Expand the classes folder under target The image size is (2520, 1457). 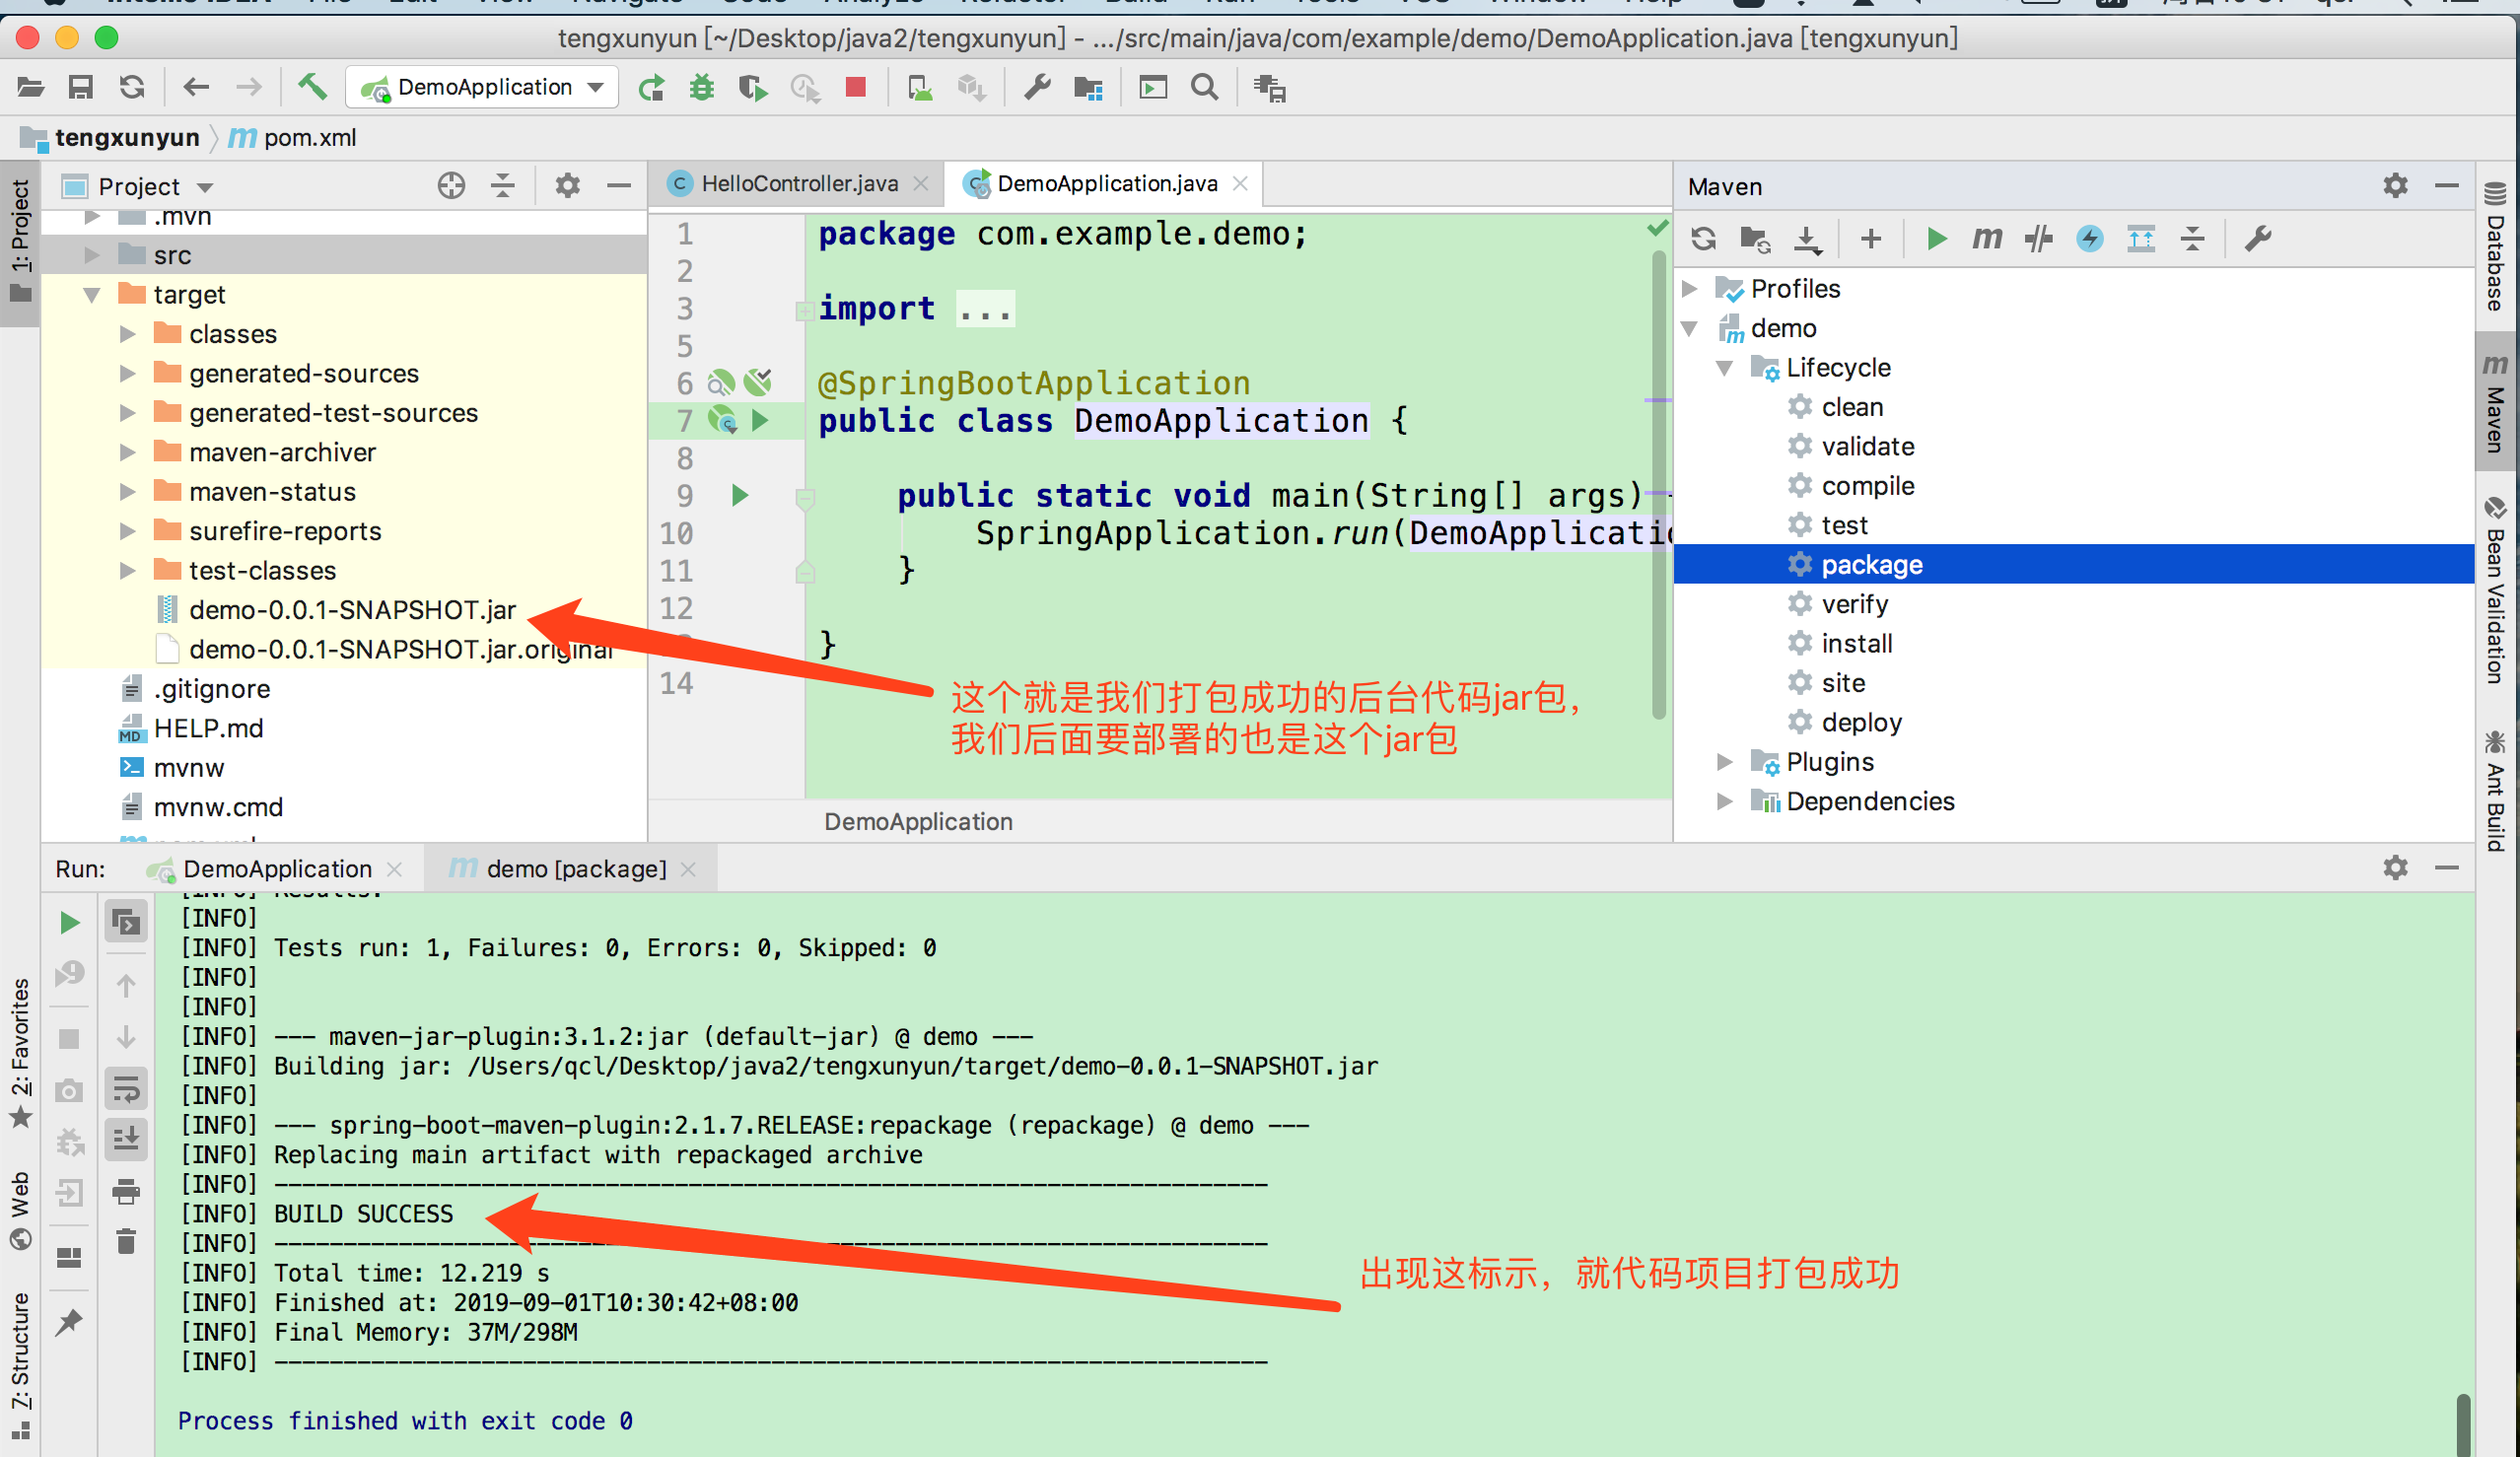pos(128,334)
